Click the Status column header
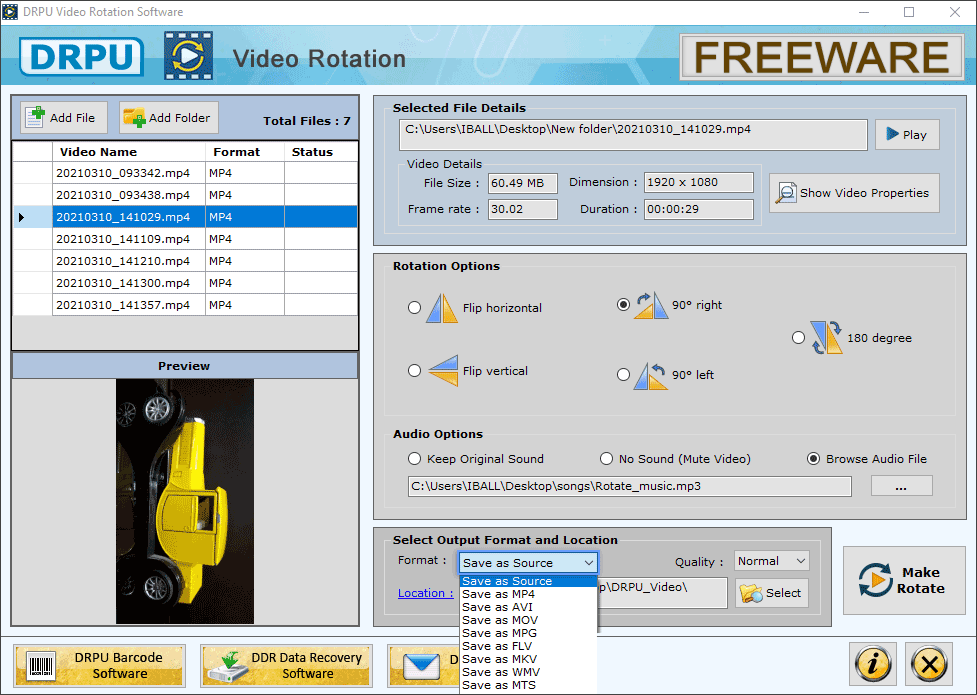This screenshot has height=695, width=977. click(321, 152)
